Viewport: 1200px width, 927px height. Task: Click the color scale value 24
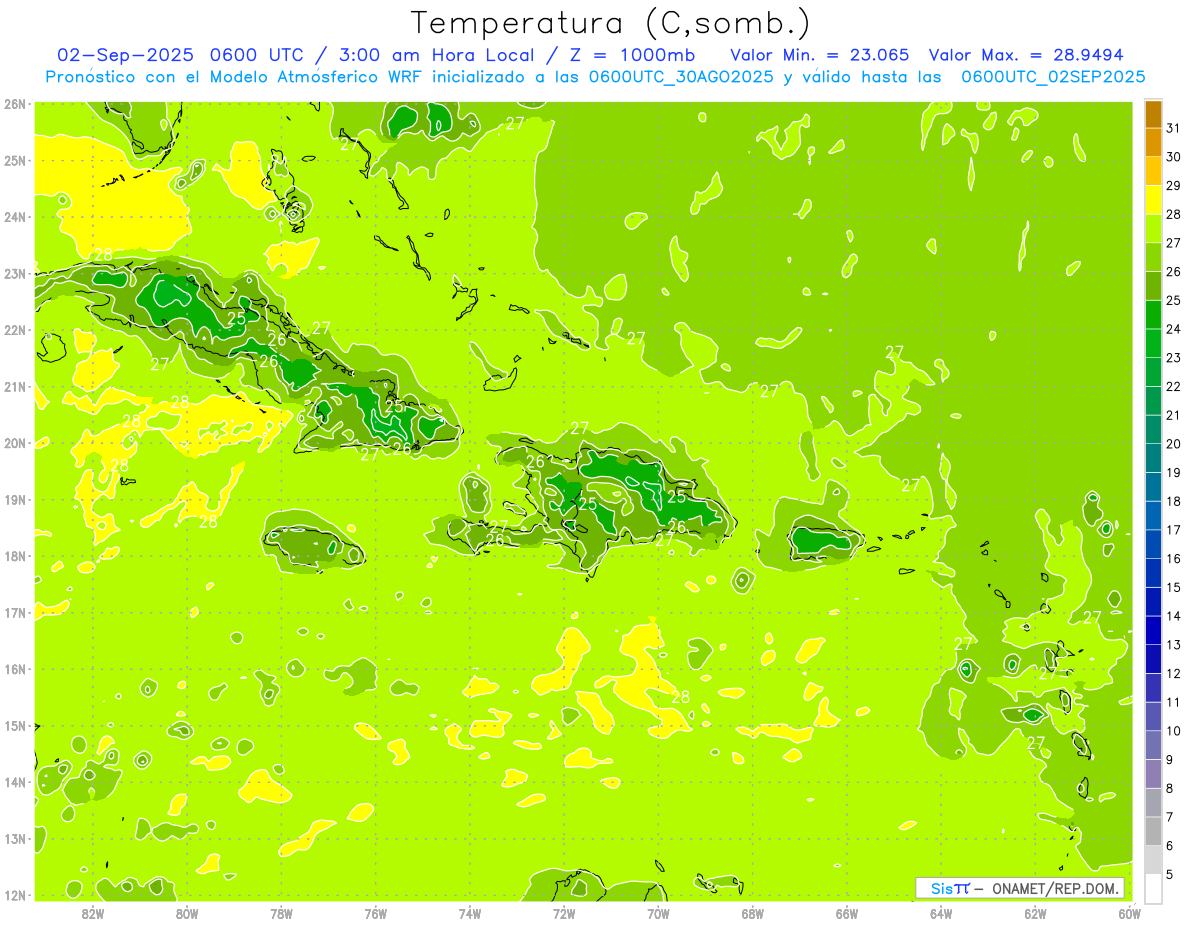[x=1174, y=329]
